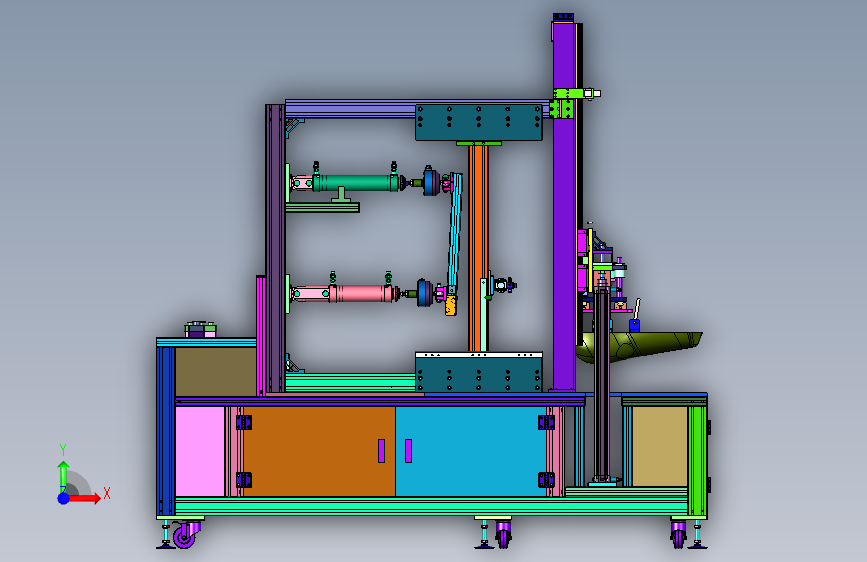Select the small device atop the left box
Viewport: 867px width, 562px height.
[x=200, y=329]
